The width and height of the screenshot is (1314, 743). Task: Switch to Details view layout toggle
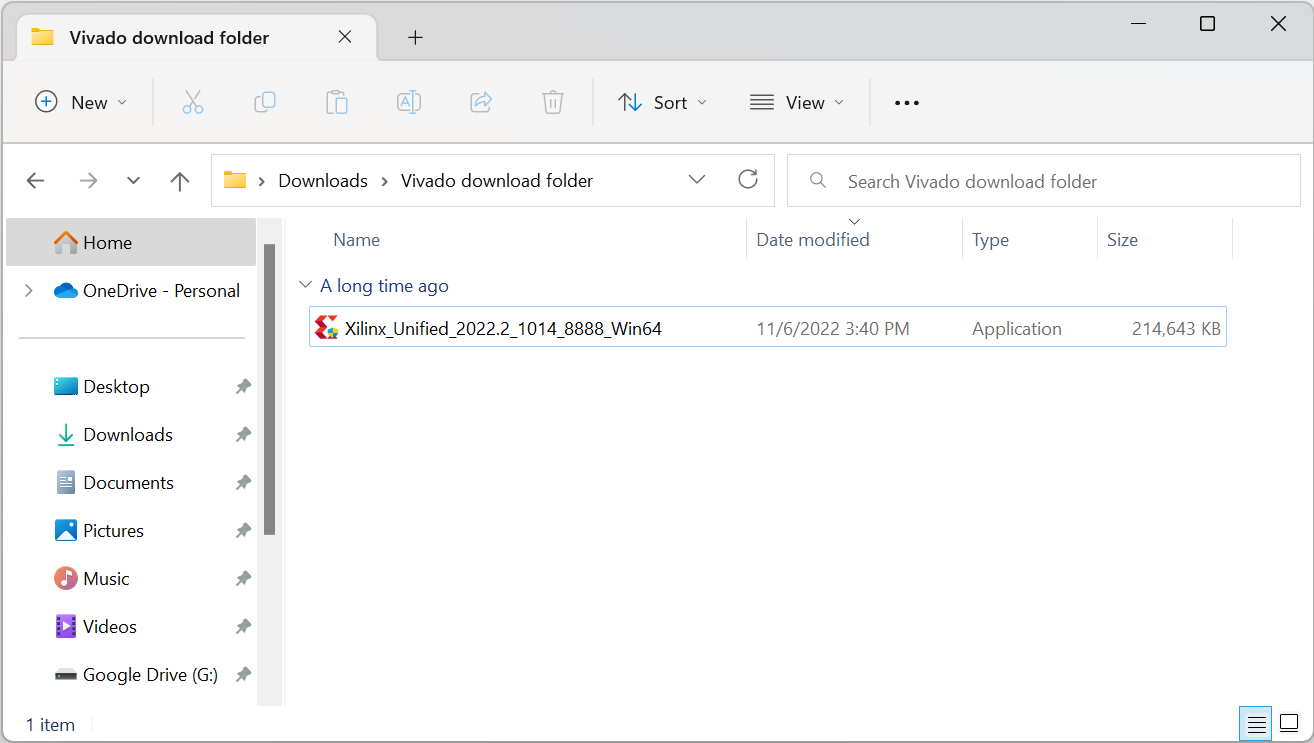pos(1257,724)
